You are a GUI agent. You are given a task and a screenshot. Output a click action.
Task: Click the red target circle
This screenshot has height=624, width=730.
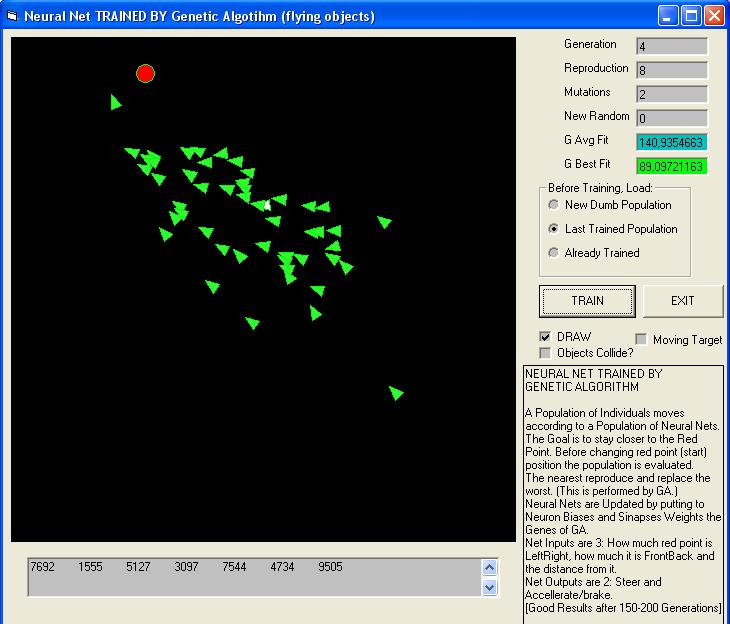[145, 73]
